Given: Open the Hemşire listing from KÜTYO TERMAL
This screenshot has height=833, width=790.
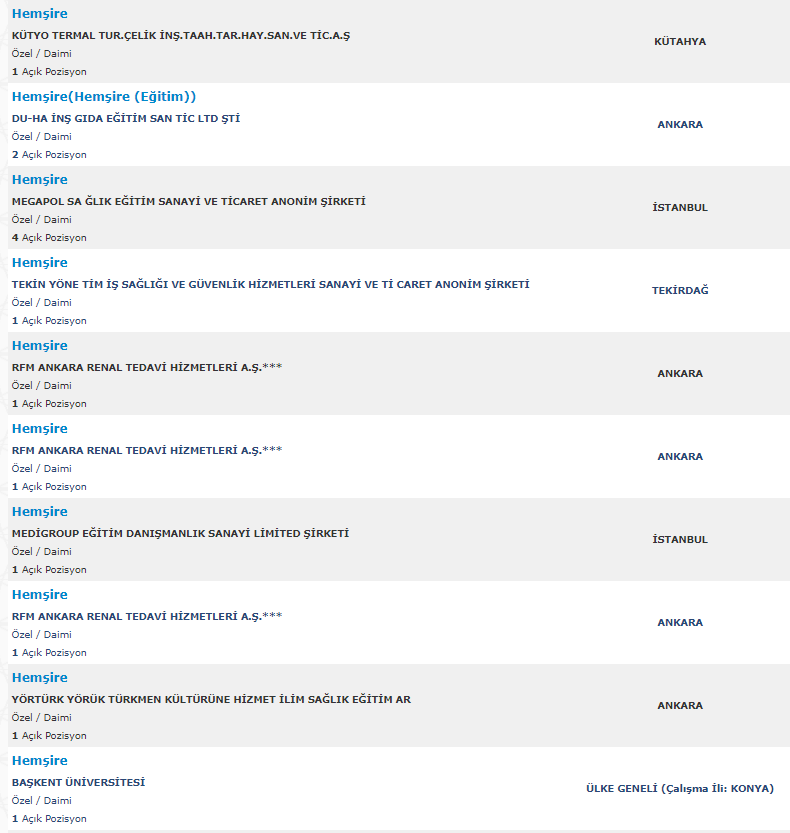Looking at the screenshot, I should point(40,14).
